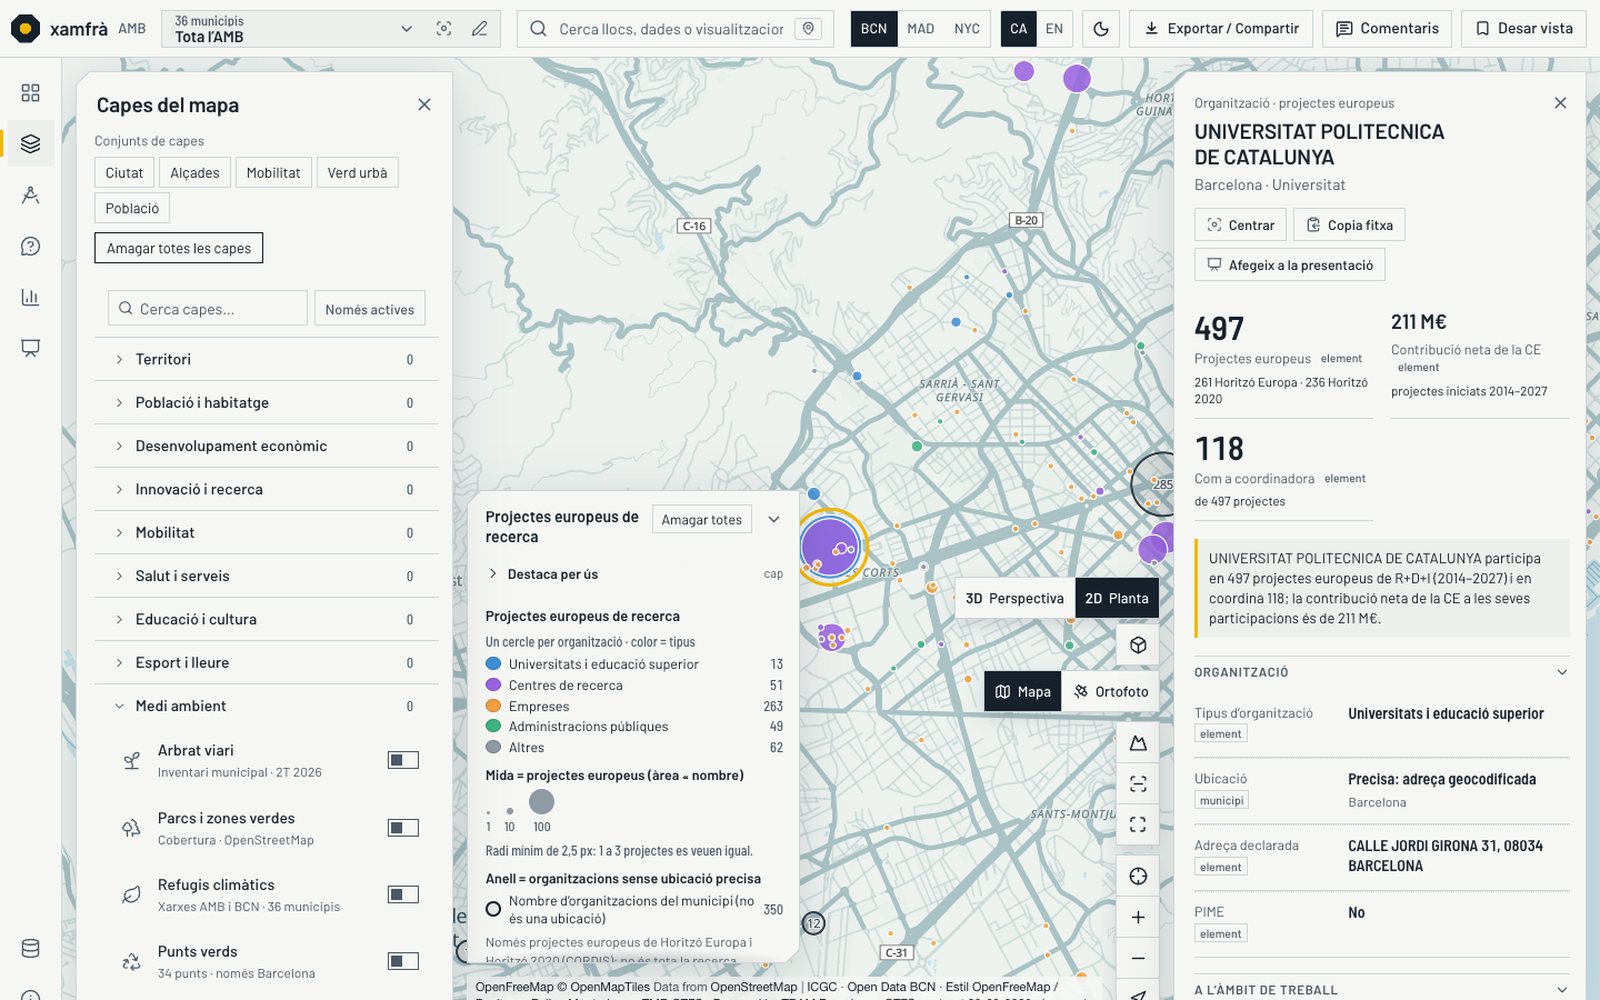Switch basemap to Ortofoto
1600x1000 pixels.
1110,691
